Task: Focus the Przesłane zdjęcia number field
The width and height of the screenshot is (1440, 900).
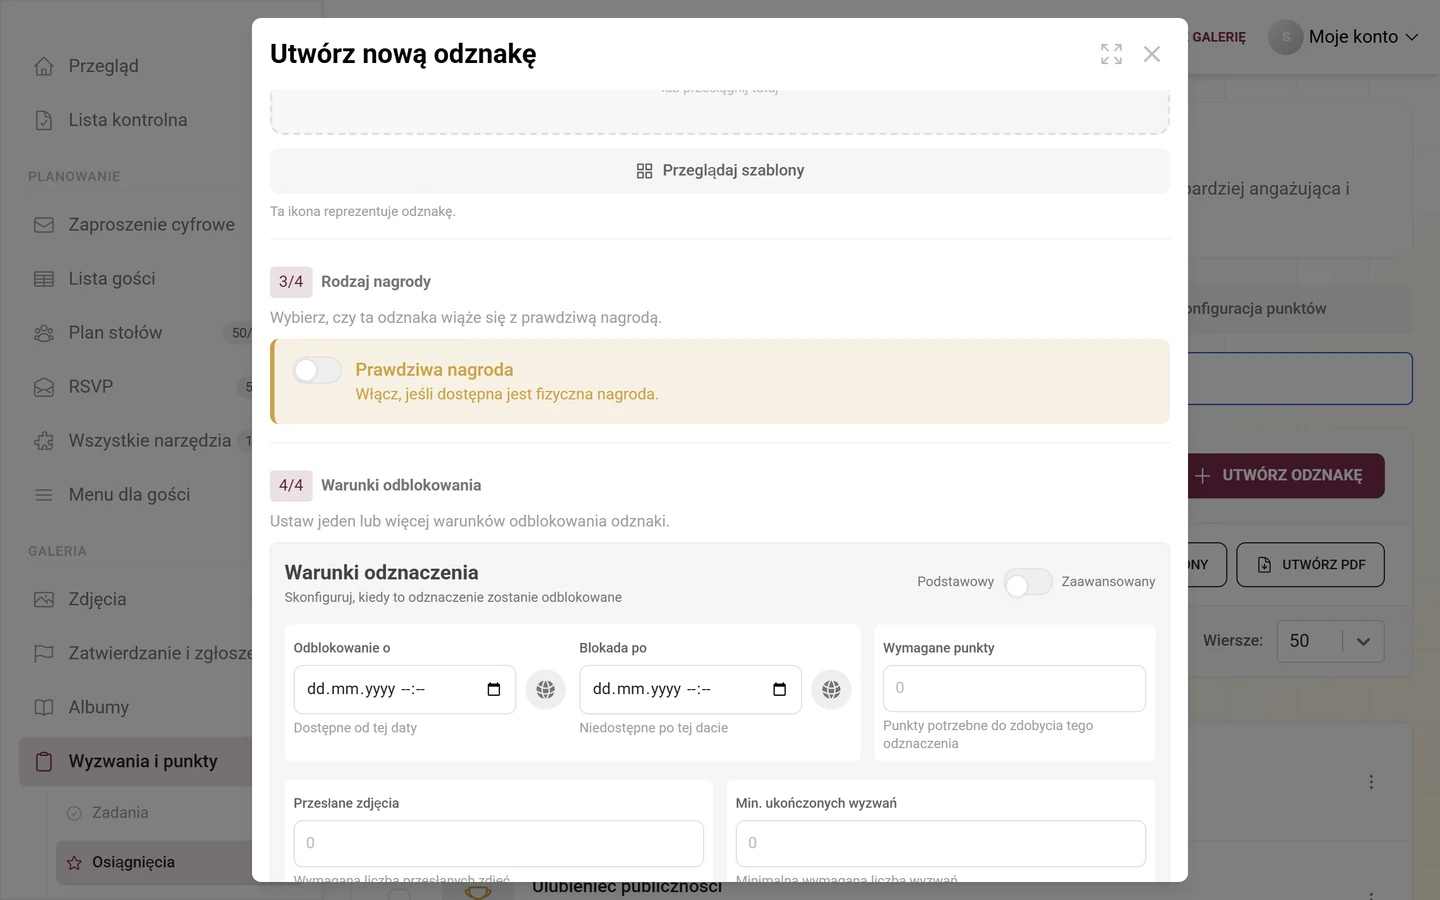Action: 498,843
